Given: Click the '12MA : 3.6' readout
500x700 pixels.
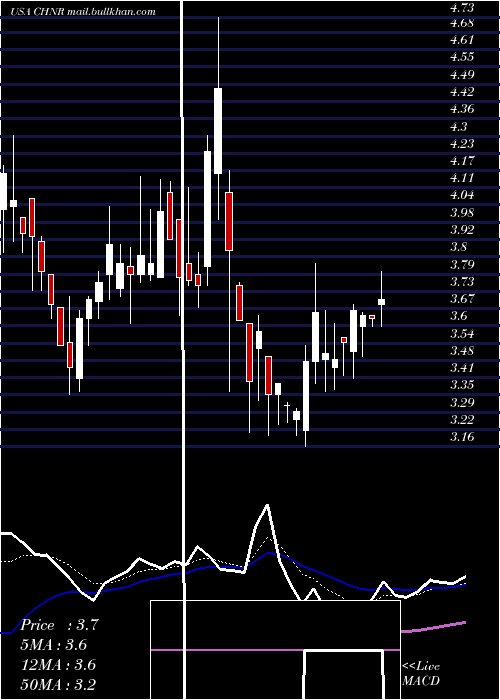Looking at the screenshot, I should [x=58, y=665].
